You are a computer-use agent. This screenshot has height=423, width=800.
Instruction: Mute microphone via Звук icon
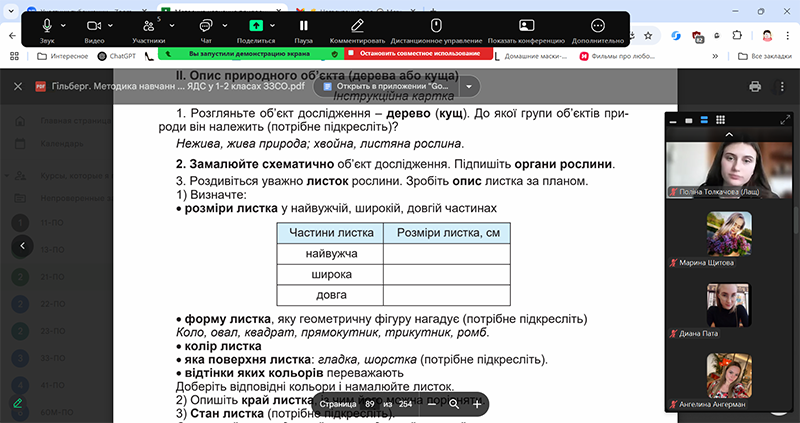[x=47, y=26]
